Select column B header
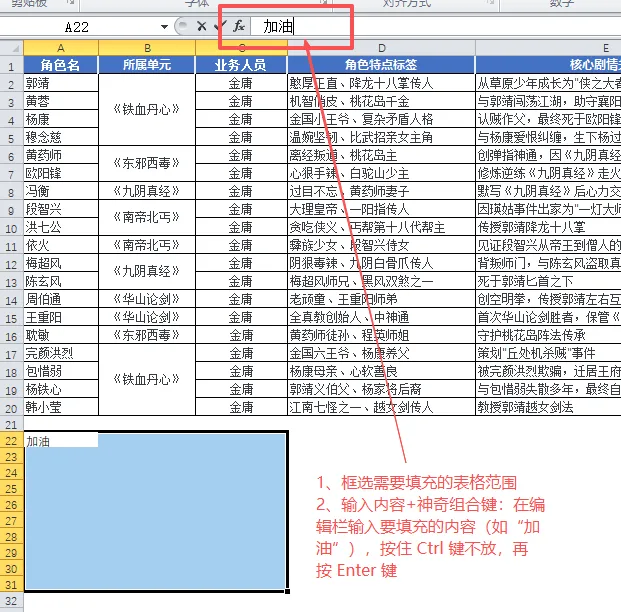Screen dimensions: 621x612 click(x=147, y=48)
